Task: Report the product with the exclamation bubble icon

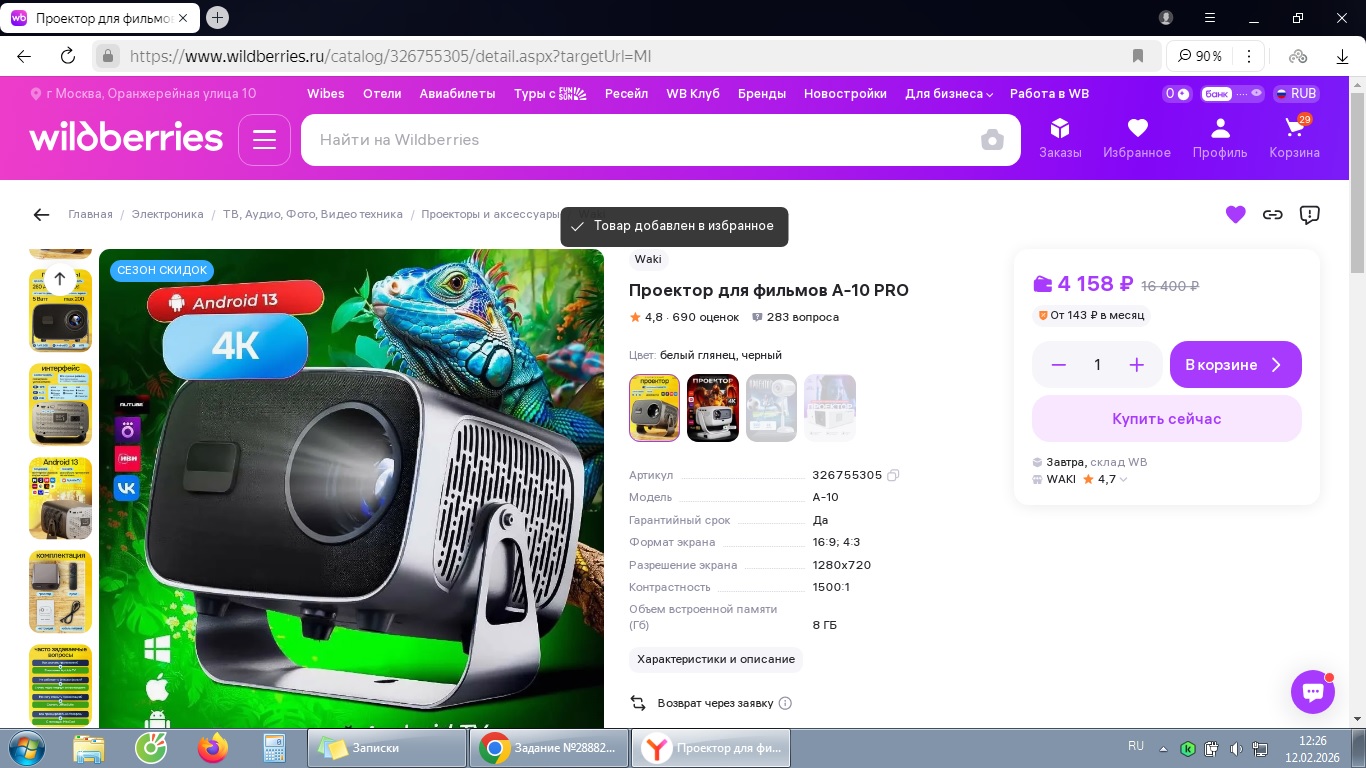Action: tap(1310, 214)
